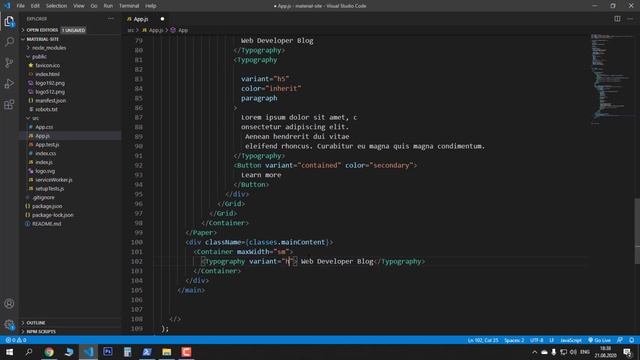The width and height of the screenshot is (640, 360).
Task: Open Windows taskbar search
Action: click(29, 352)
